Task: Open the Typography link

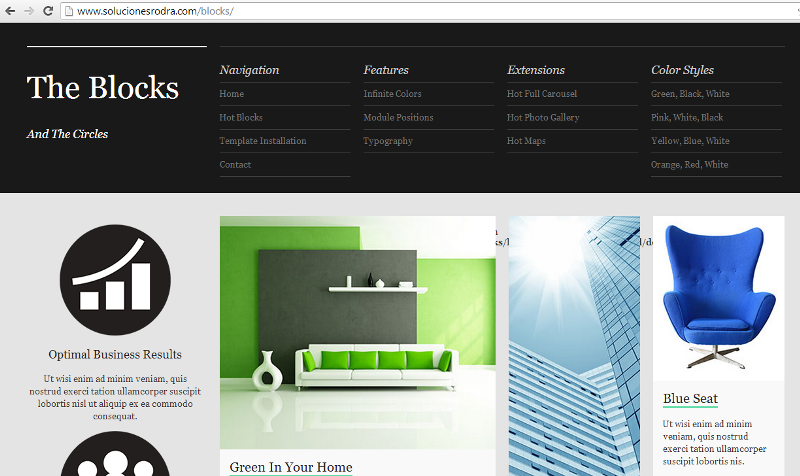Action: click(388, 141)
